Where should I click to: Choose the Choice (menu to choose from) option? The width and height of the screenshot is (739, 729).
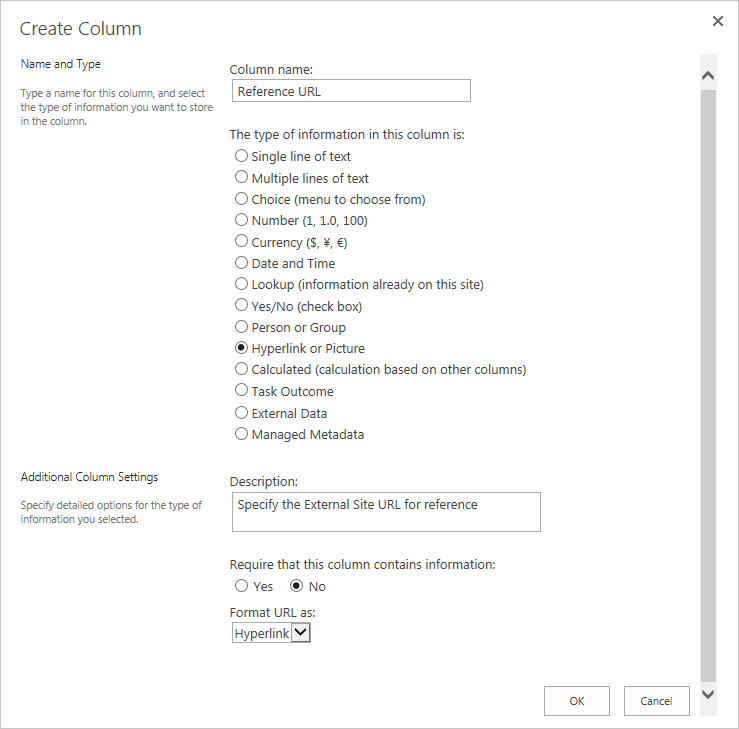click(x=241, y=198)
